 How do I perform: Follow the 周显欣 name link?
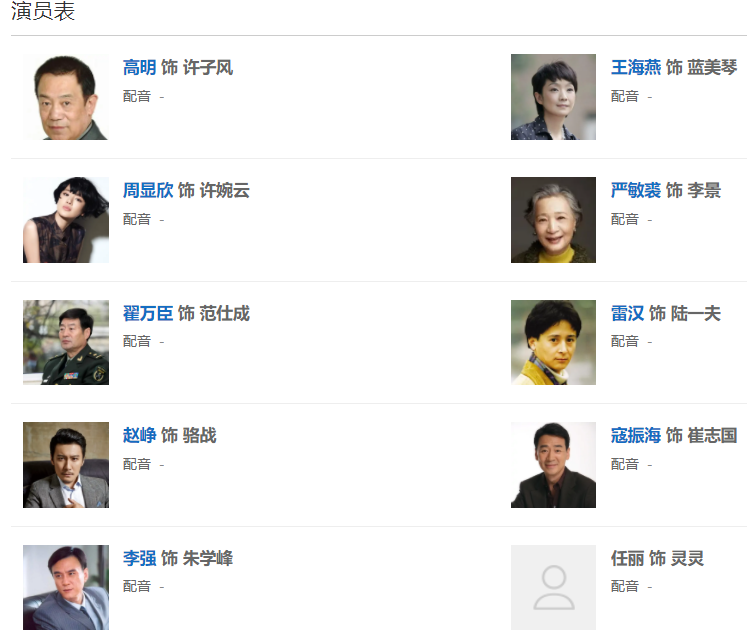tap(148, 190)
